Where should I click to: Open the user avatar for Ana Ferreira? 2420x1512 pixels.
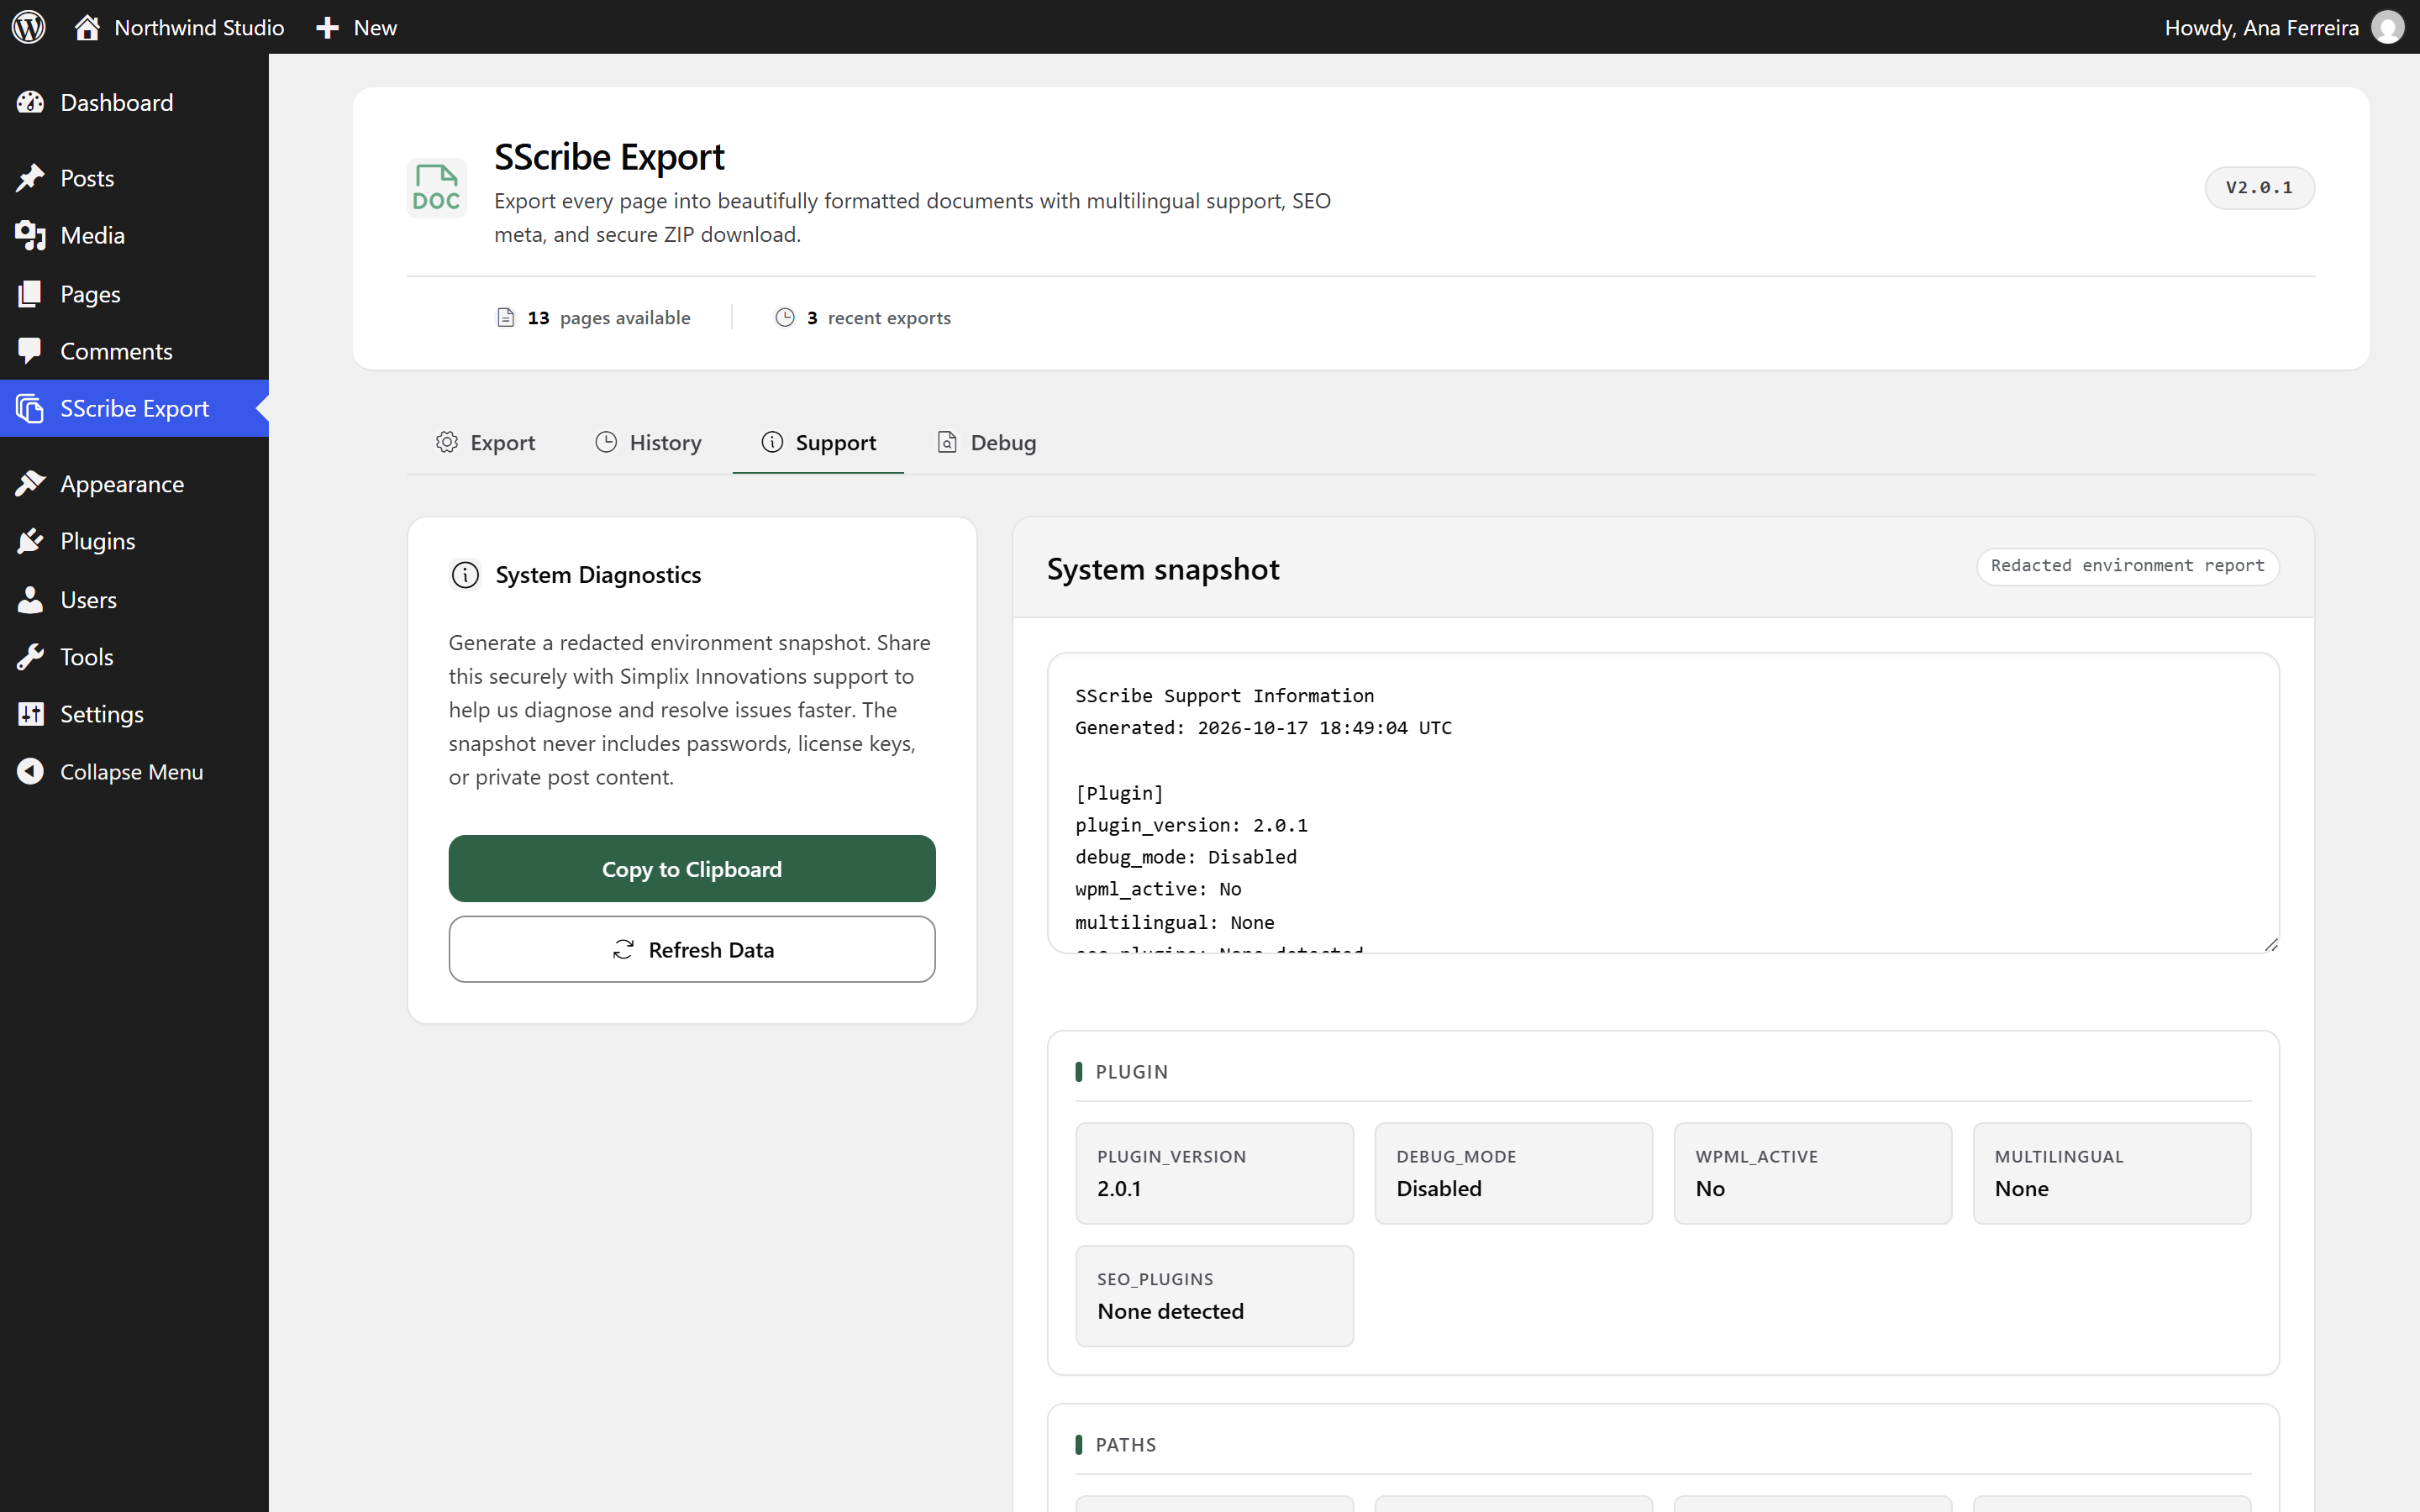click(x=2387, y=27)
